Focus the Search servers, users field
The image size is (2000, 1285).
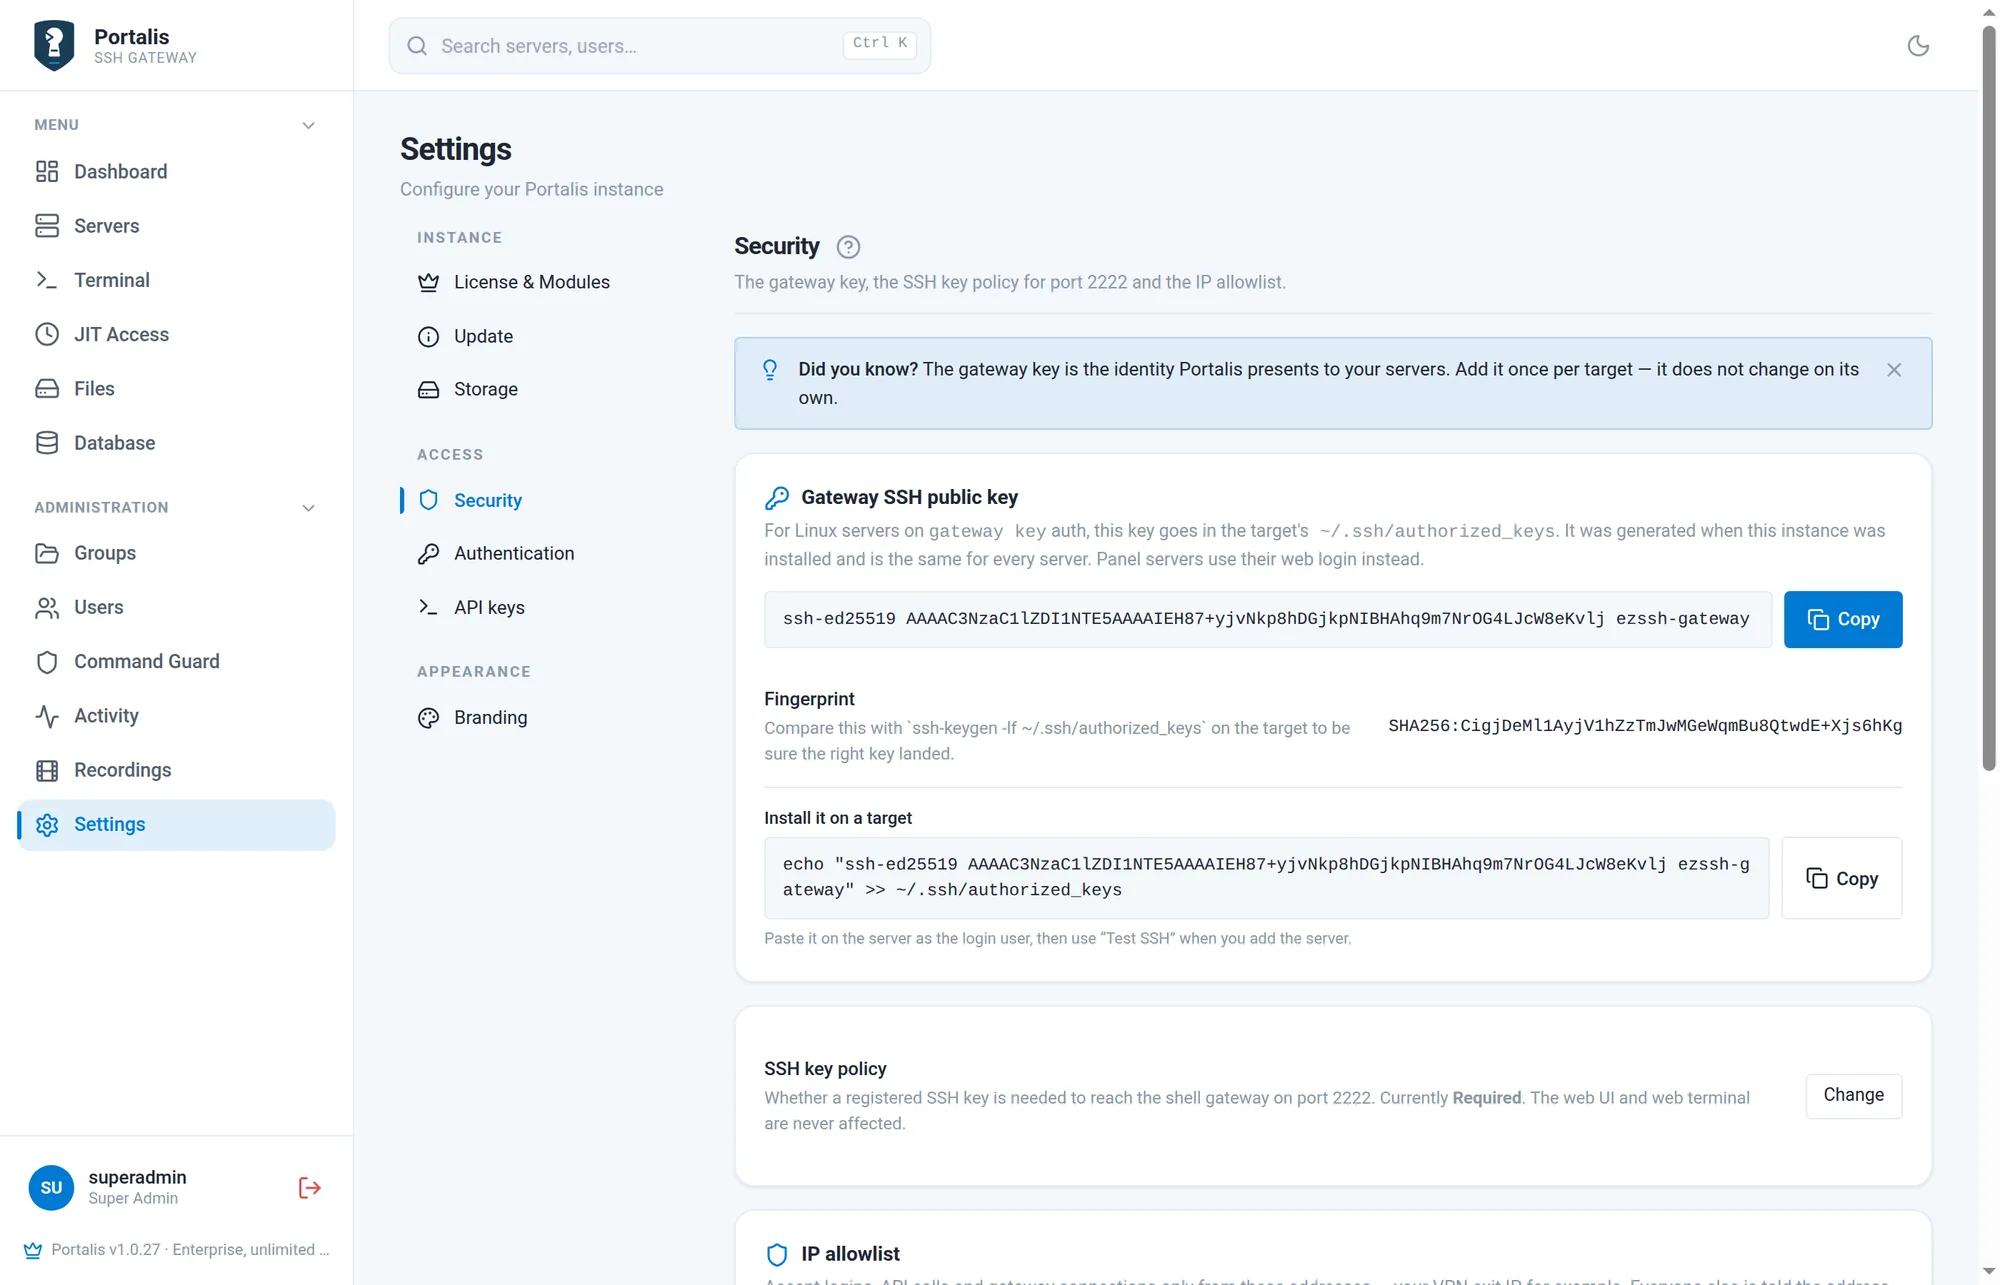point(659,46)
